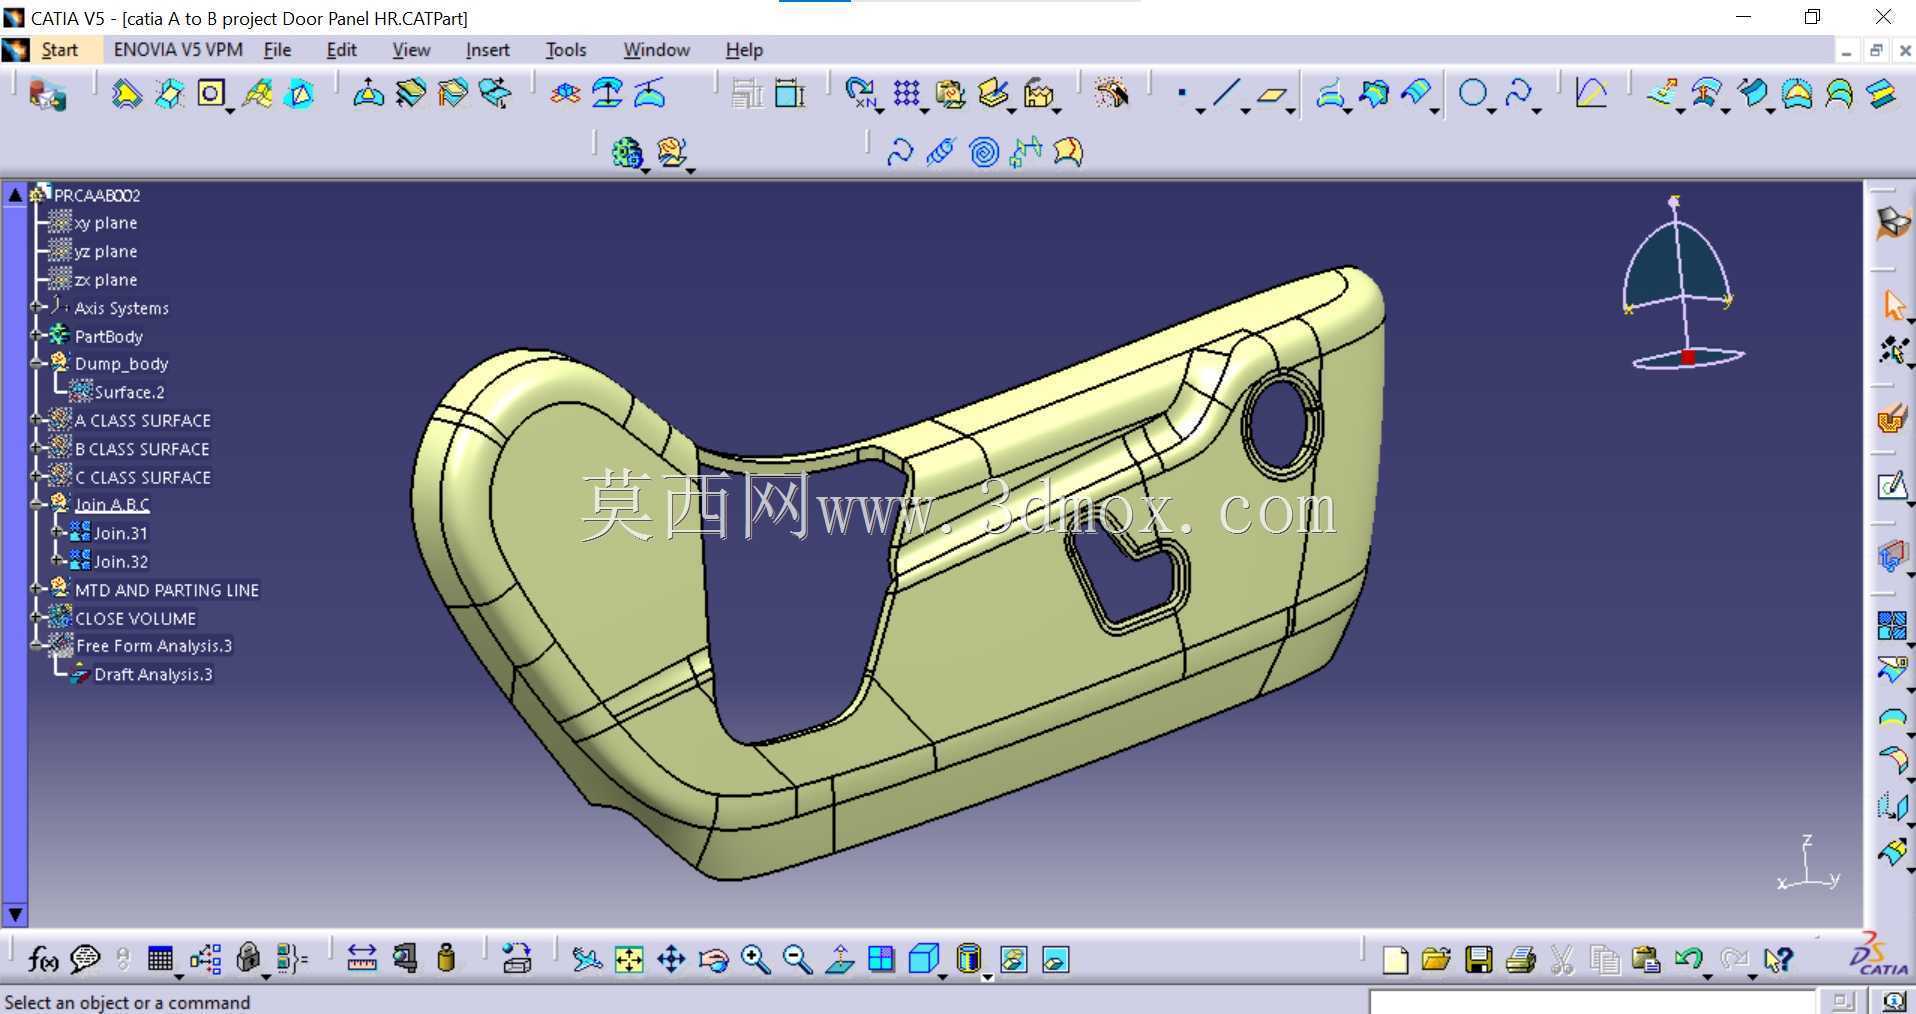
Task: Toggle the Hide/Show icon
Action: (x=1013, y=960)
